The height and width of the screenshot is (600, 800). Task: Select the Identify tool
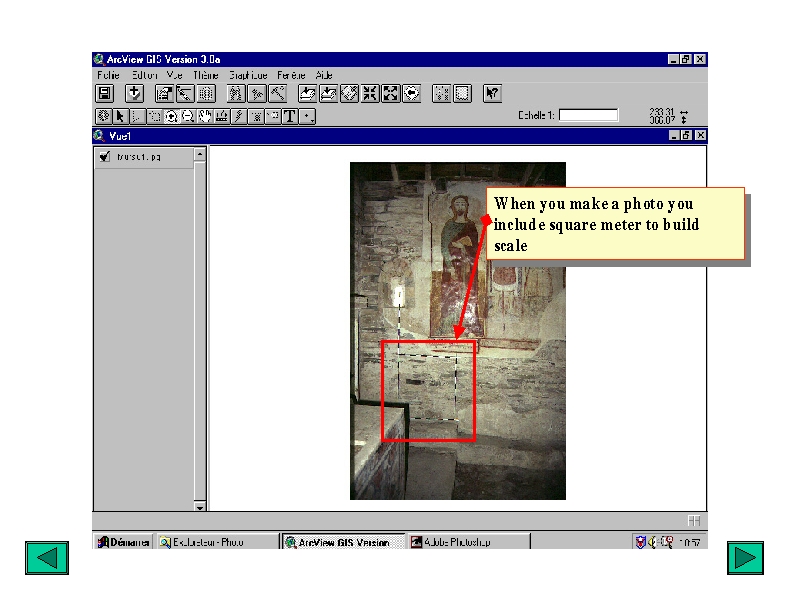point(104,116)
